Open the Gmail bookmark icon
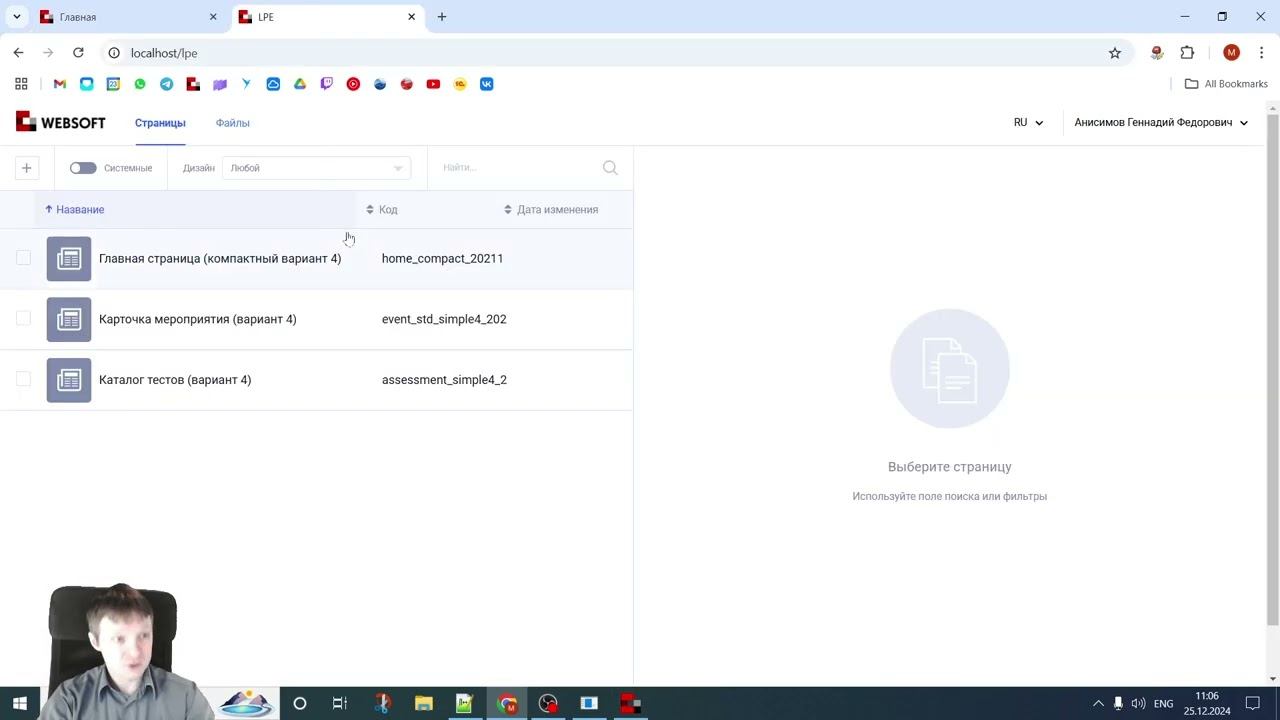Image resolution: width=1280 pixels, height=720 pixels. tap(60, 84)
